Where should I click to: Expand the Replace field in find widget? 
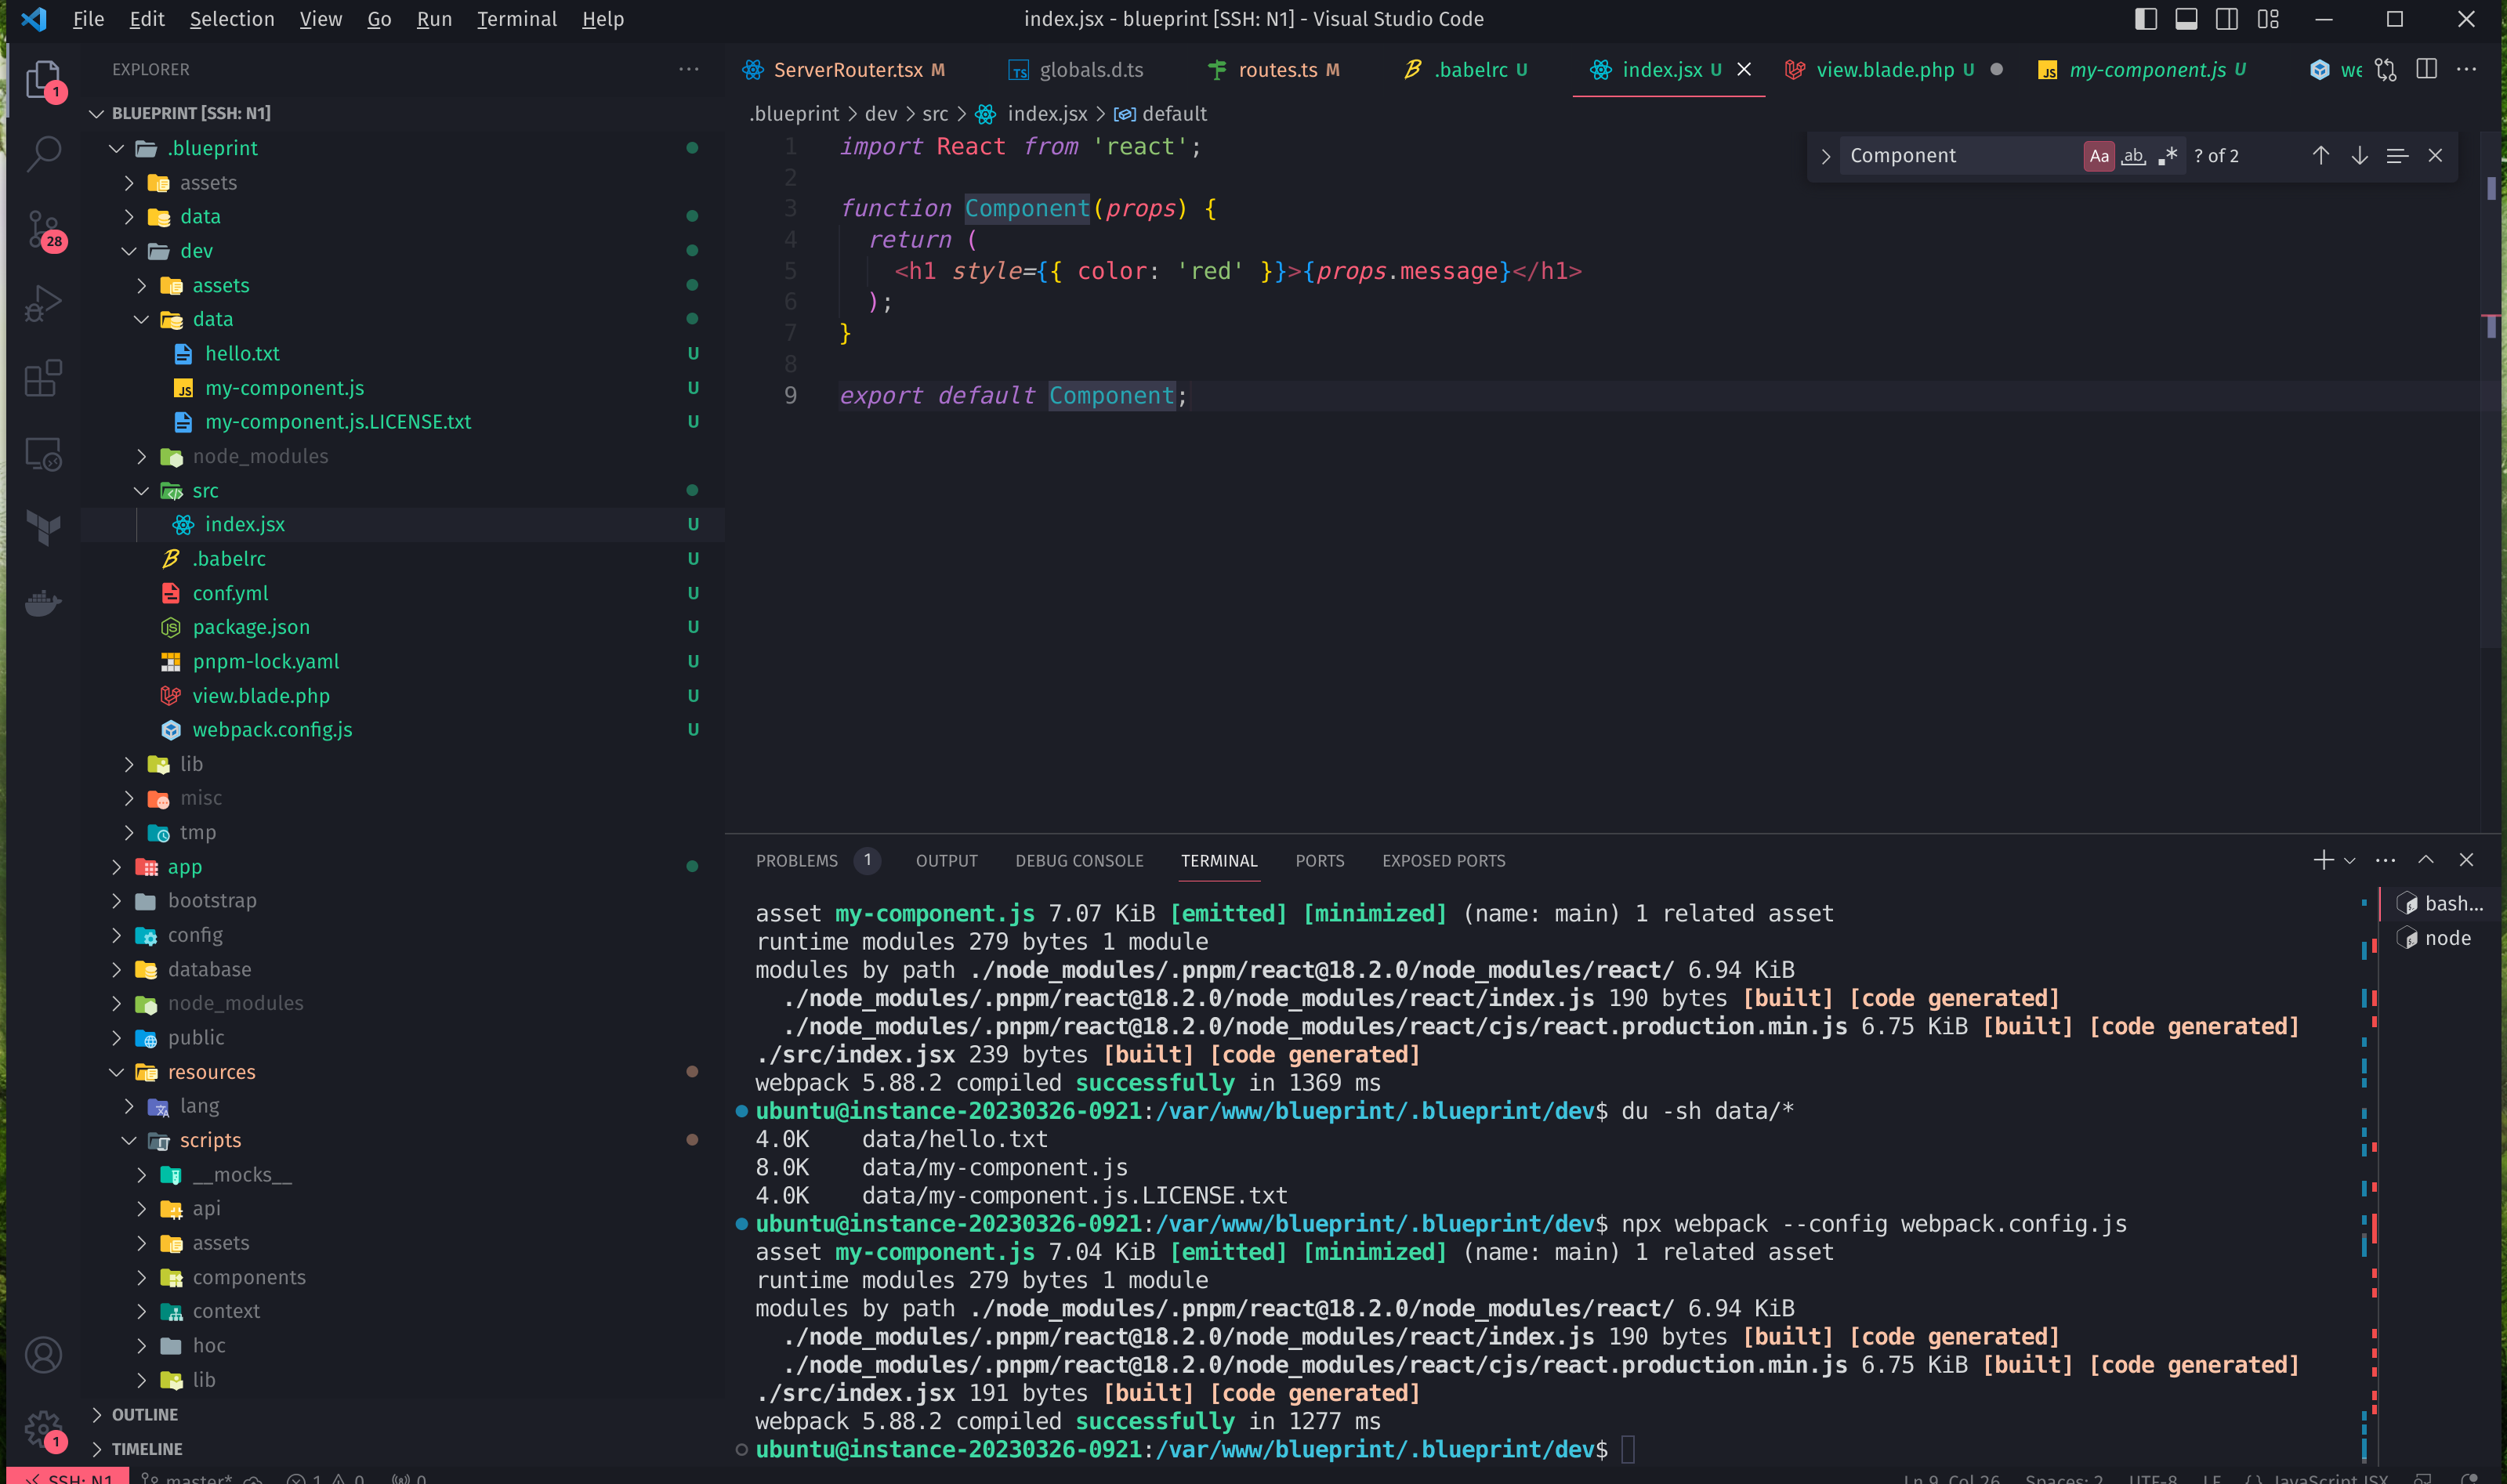point(1825,156)
